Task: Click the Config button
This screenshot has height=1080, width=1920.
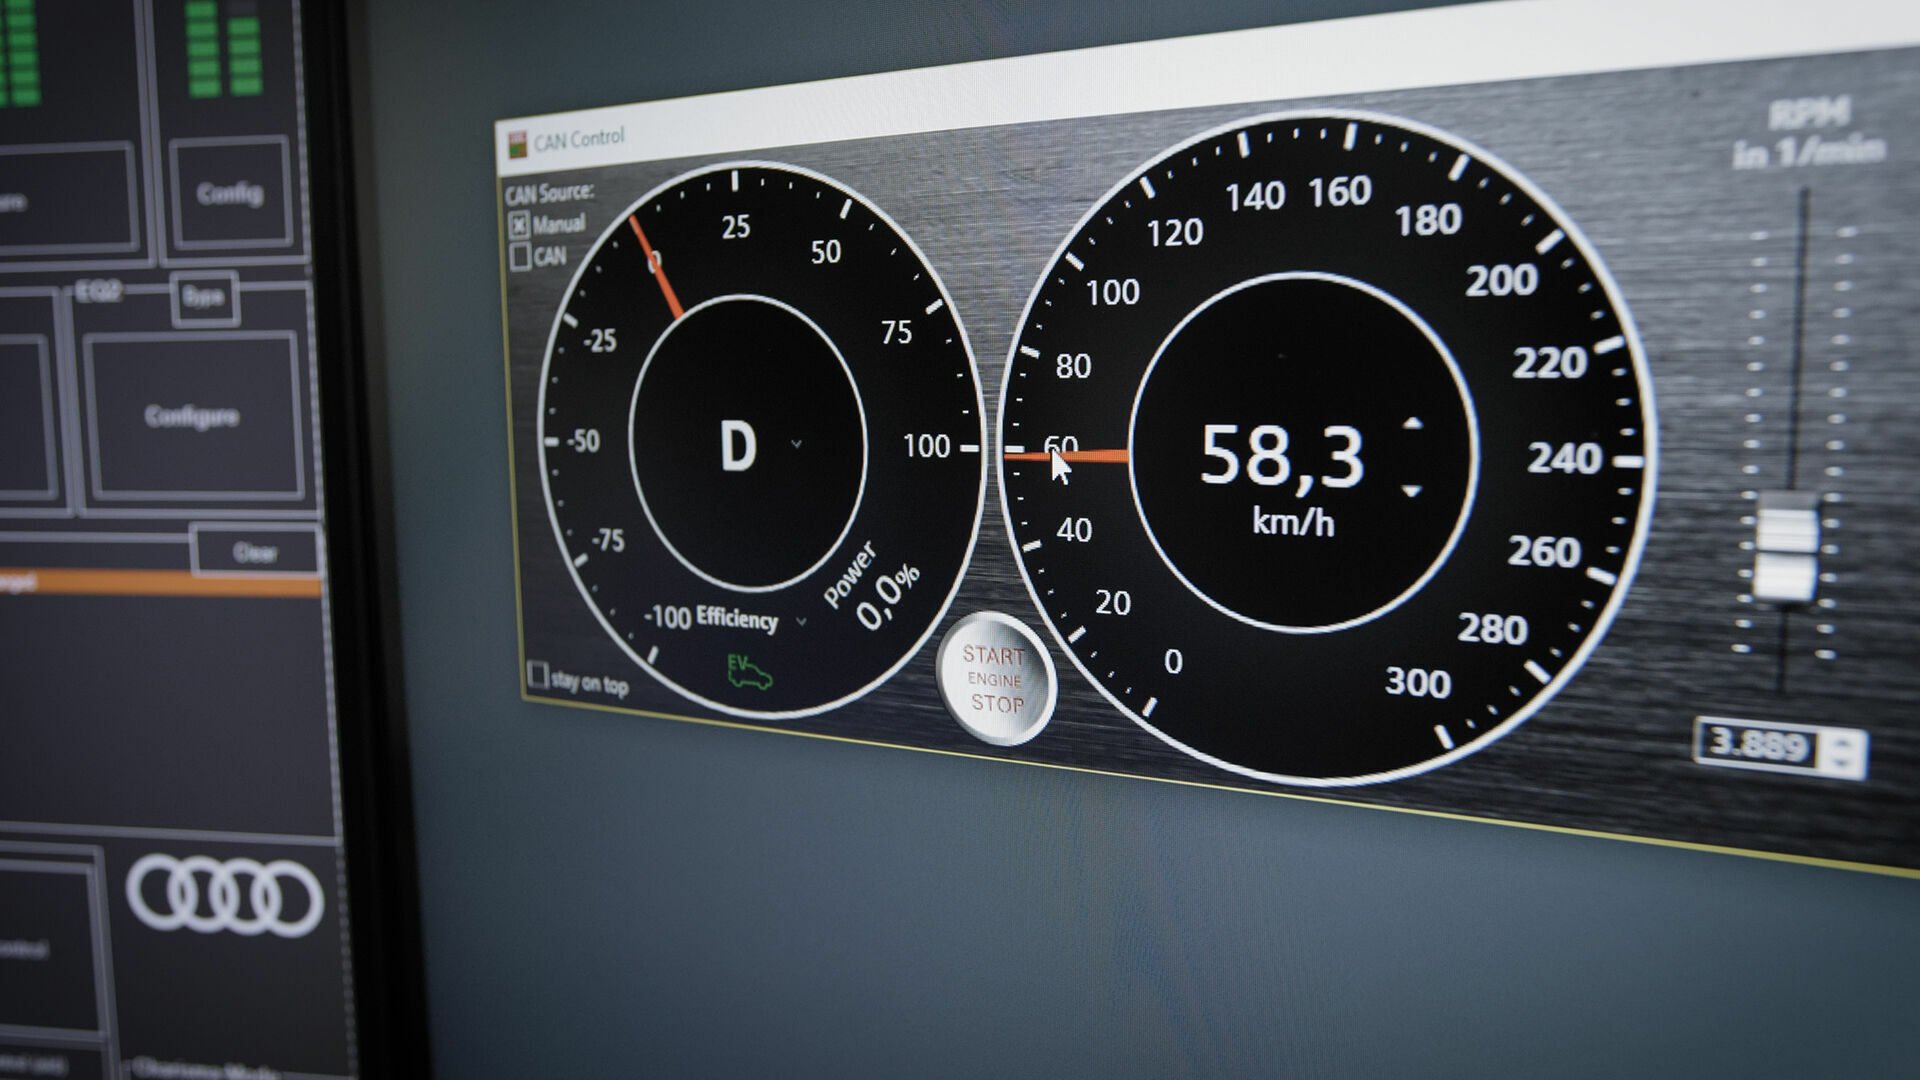Action: pos(230,194)
